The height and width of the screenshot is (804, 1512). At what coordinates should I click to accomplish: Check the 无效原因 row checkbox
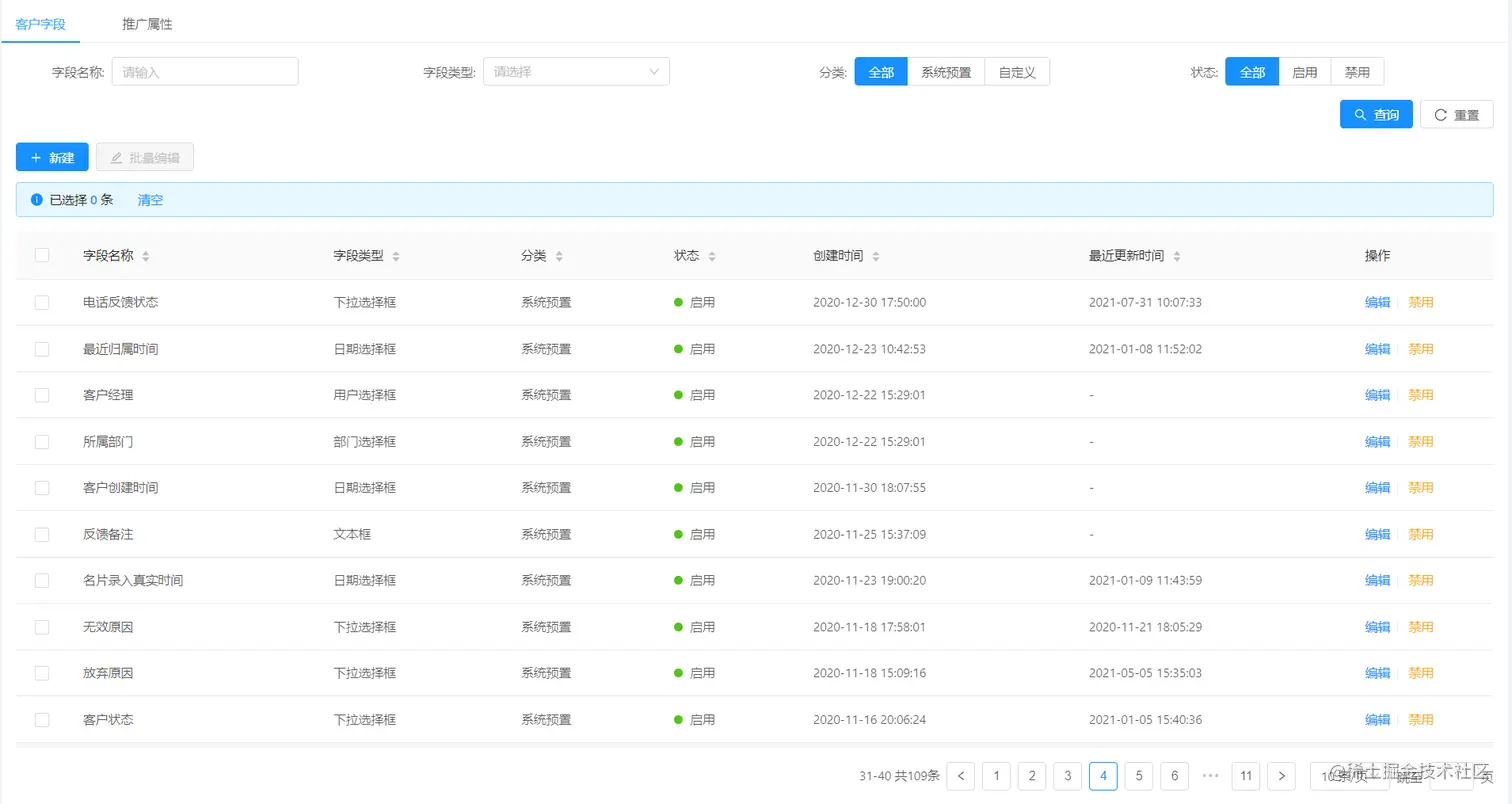42,627
